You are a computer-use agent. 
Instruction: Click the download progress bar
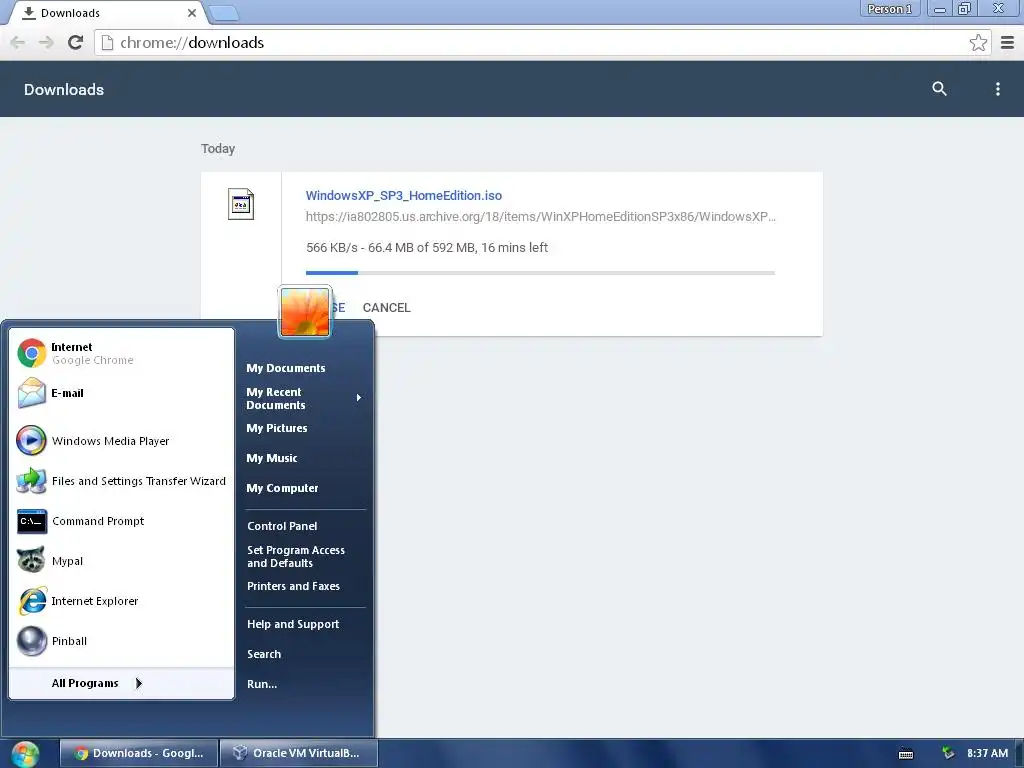click(x=540, y=272)
